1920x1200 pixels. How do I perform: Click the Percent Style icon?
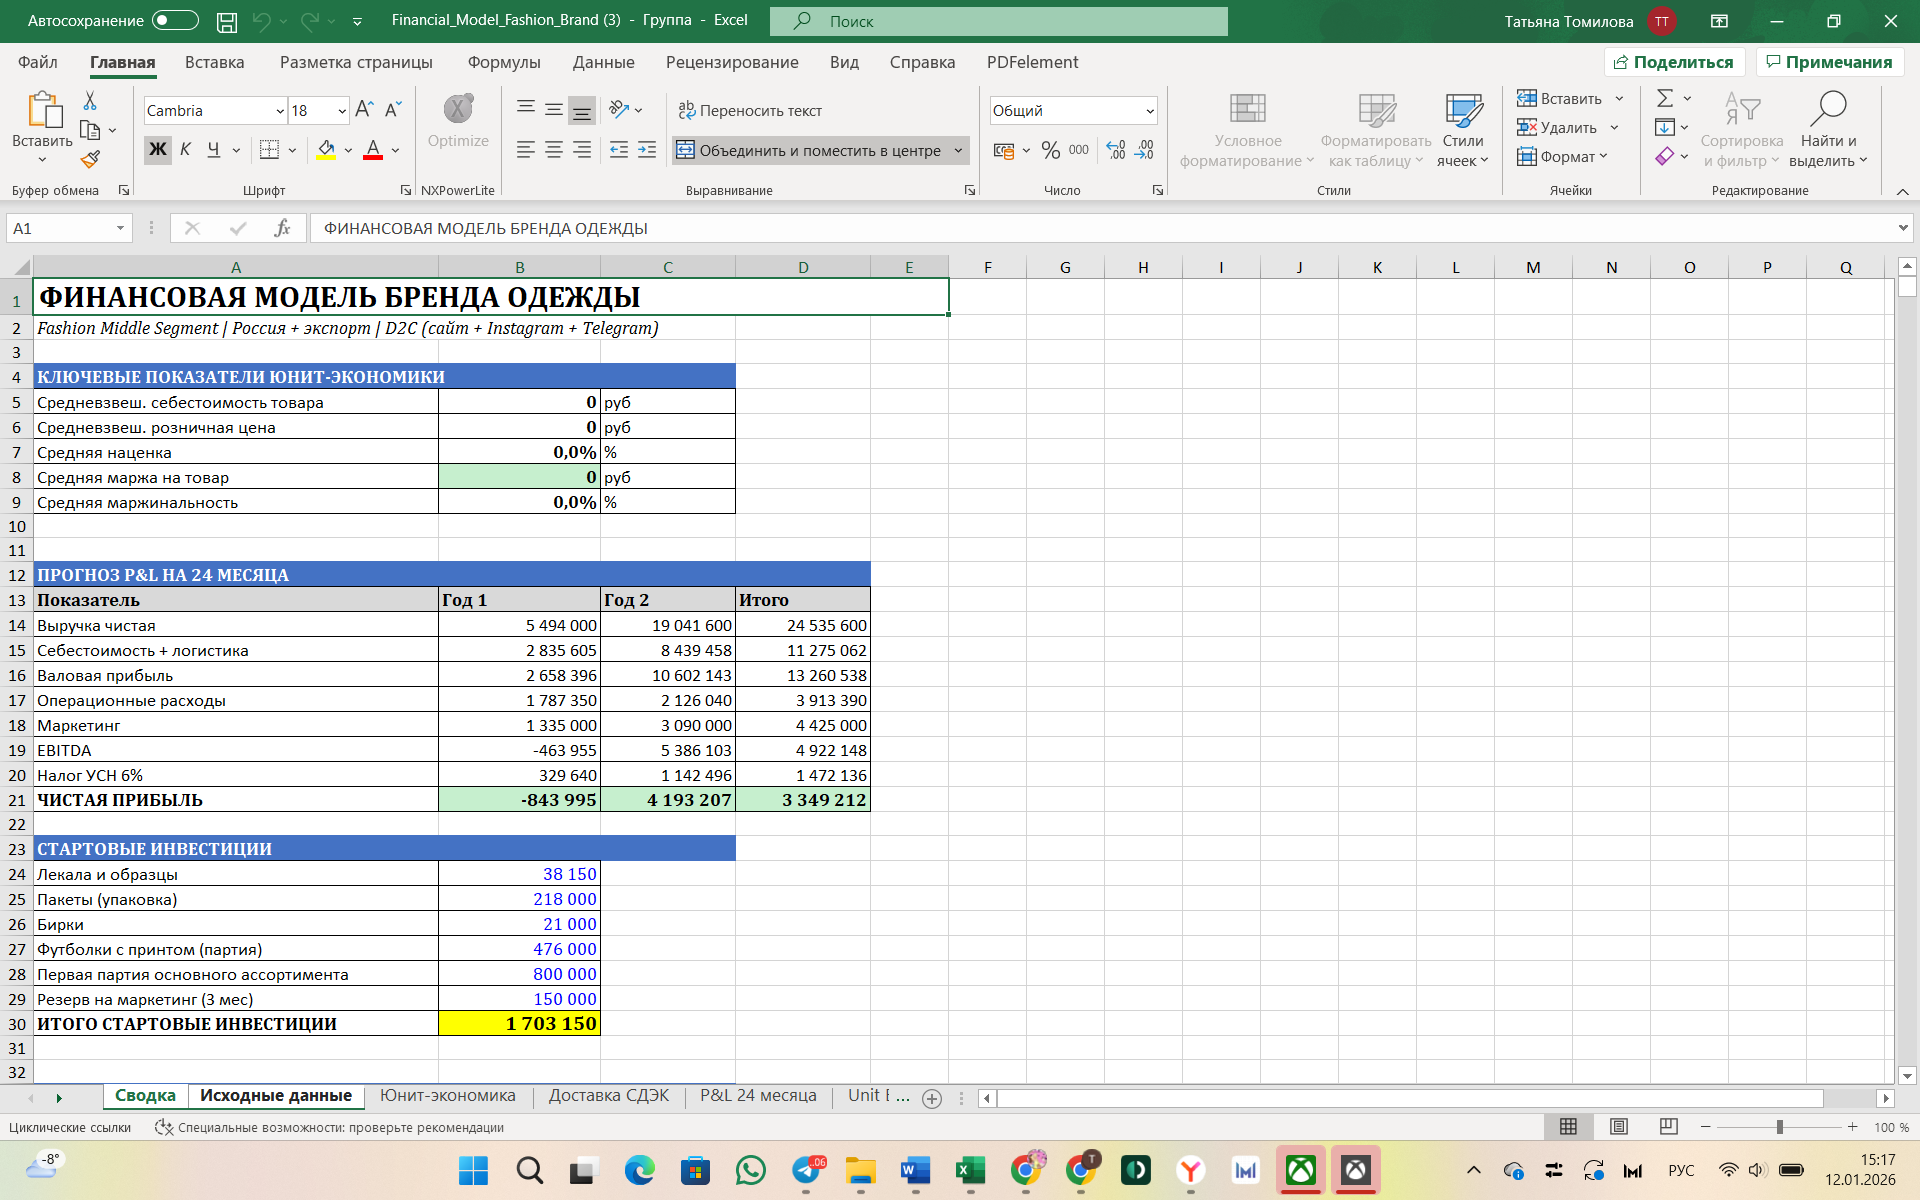(x=1050, y=150)
